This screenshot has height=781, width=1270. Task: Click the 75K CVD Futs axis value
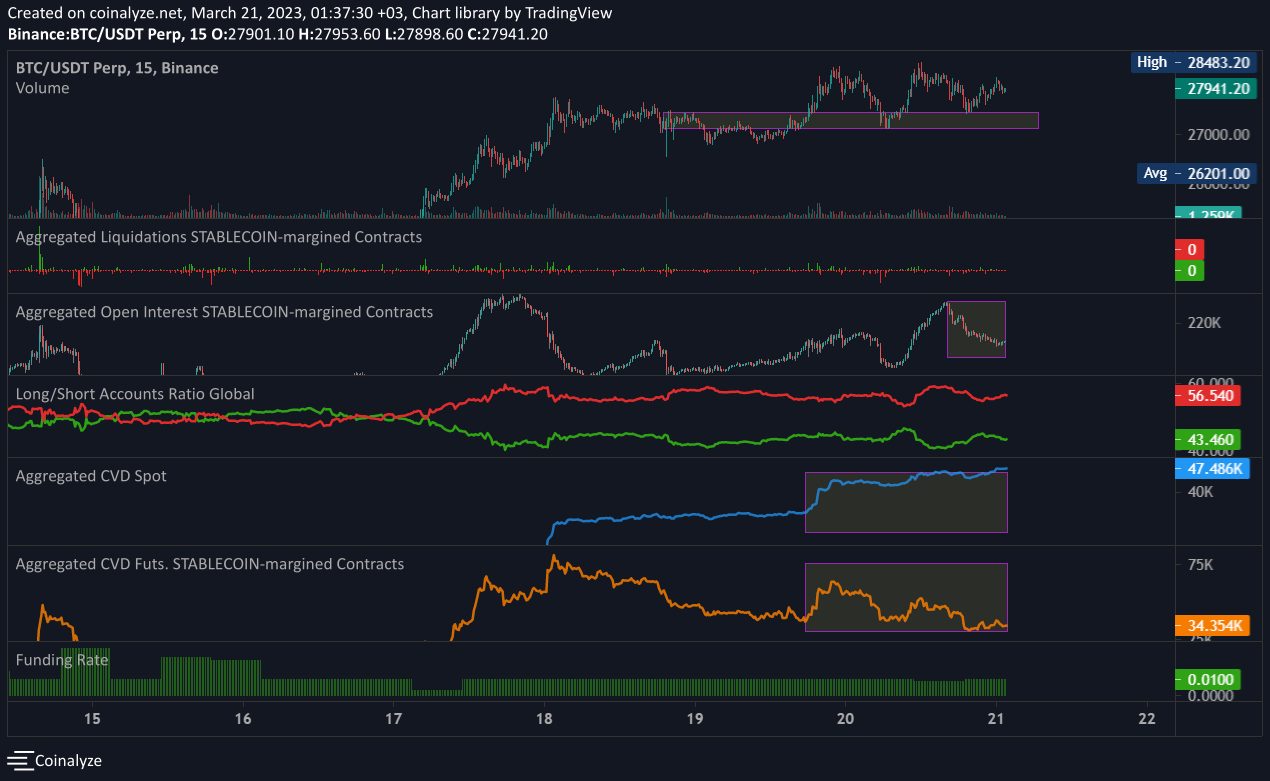(x=1200, y=564)
